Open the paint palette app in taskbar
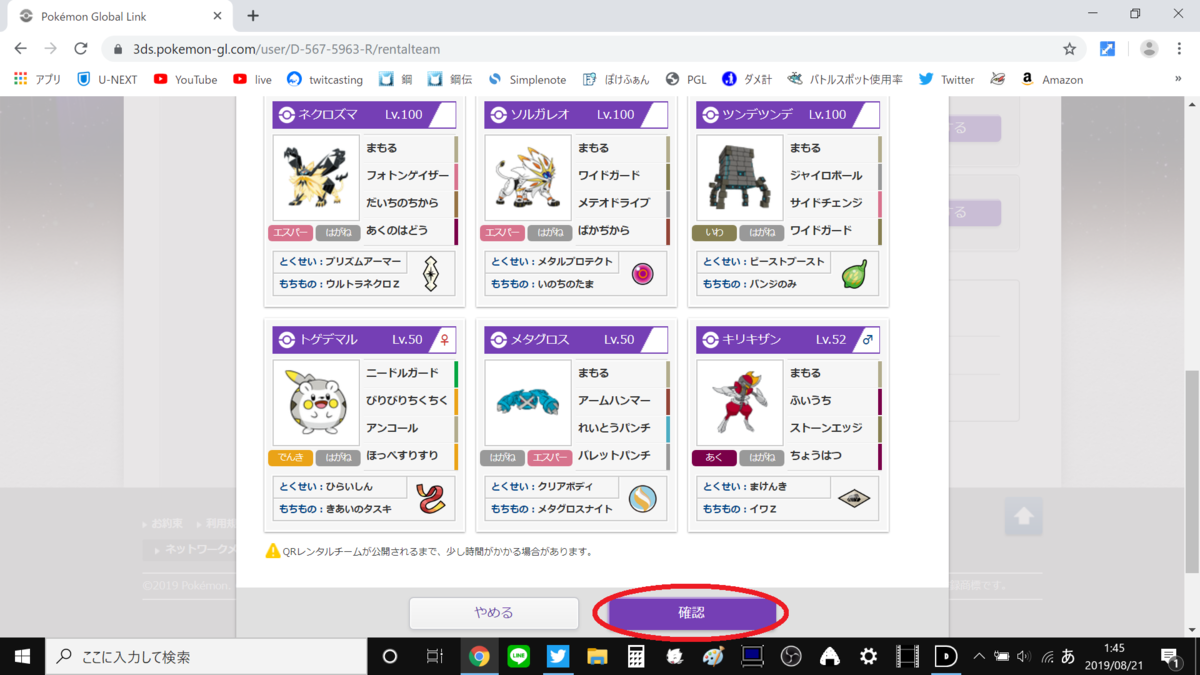Screen dimensions: 1200x675 (x=713, y=656)
